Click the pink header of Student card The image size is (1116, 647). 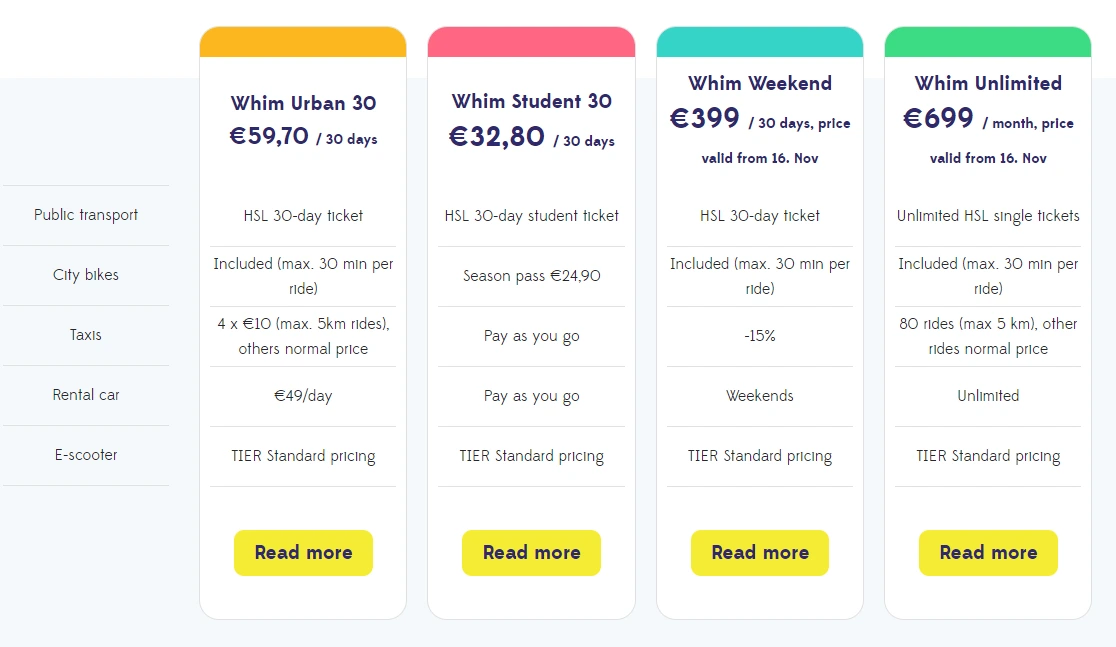[x=532, y=42]
